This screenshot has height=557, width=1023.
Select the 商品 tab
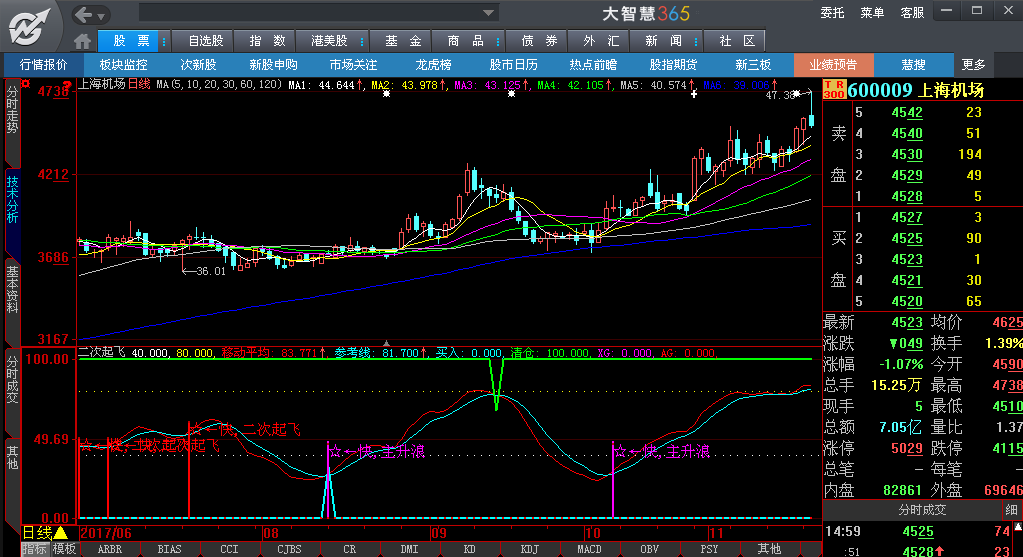[465, 41]
